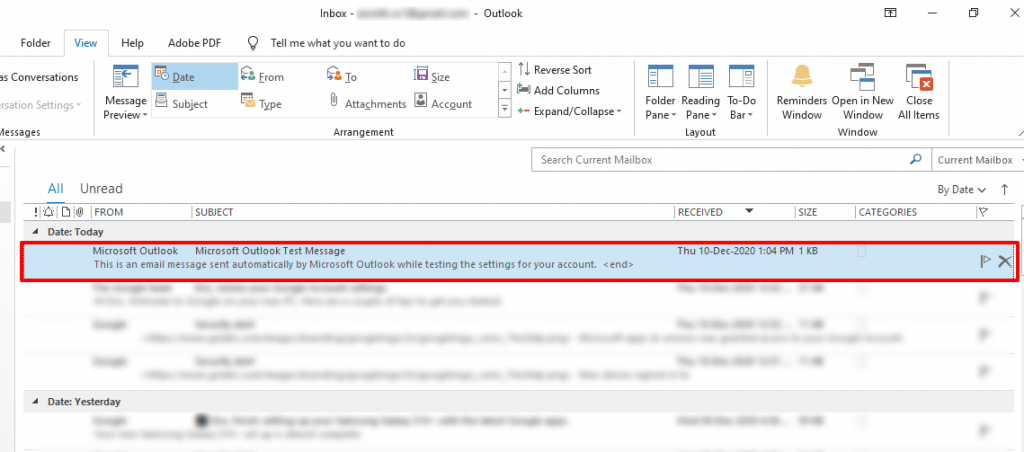Arrange messages by Attachments
Image resolution: width=1024 pixels, height=452 pixels.
click(367, 103)
